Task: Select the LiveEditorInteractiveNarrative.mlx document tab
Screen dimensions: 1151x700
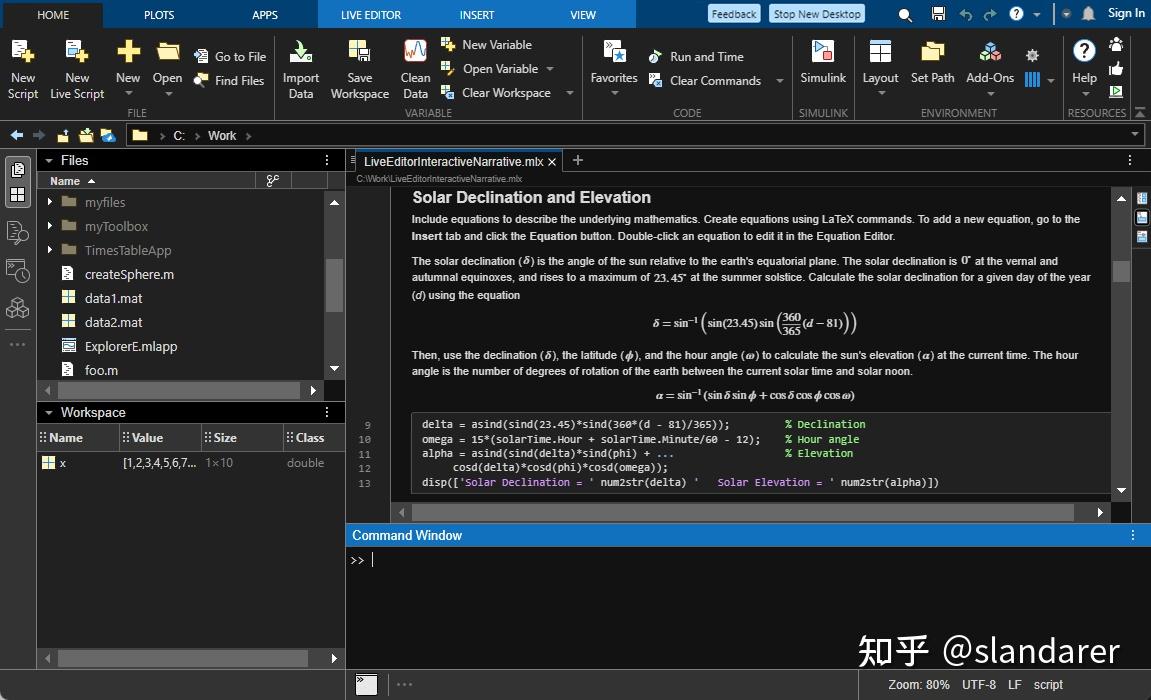Action: tap(455, 161)
